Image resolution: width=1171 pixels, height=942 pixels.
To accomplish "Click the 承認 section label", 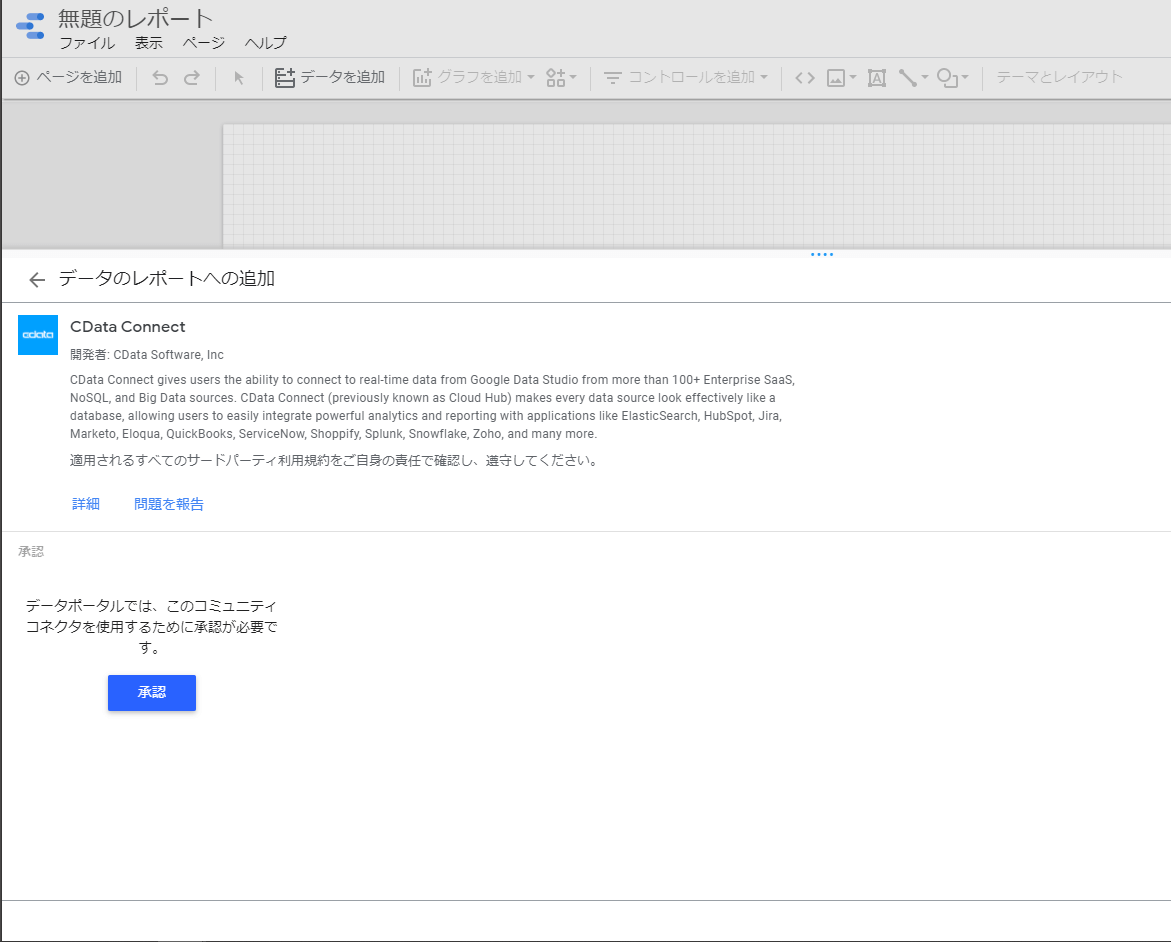I will click(31, 551).
